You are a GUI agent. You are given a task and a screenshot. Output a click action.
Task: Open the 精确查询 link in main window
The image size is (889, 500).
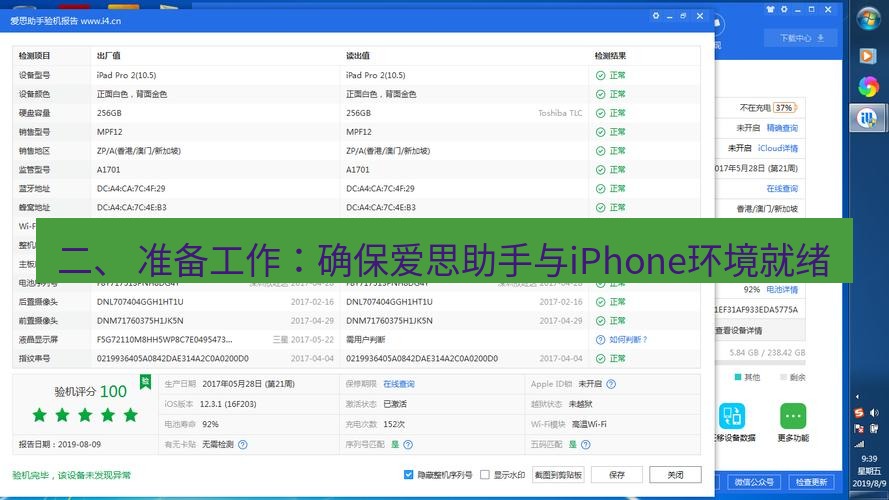pos(782,128)
